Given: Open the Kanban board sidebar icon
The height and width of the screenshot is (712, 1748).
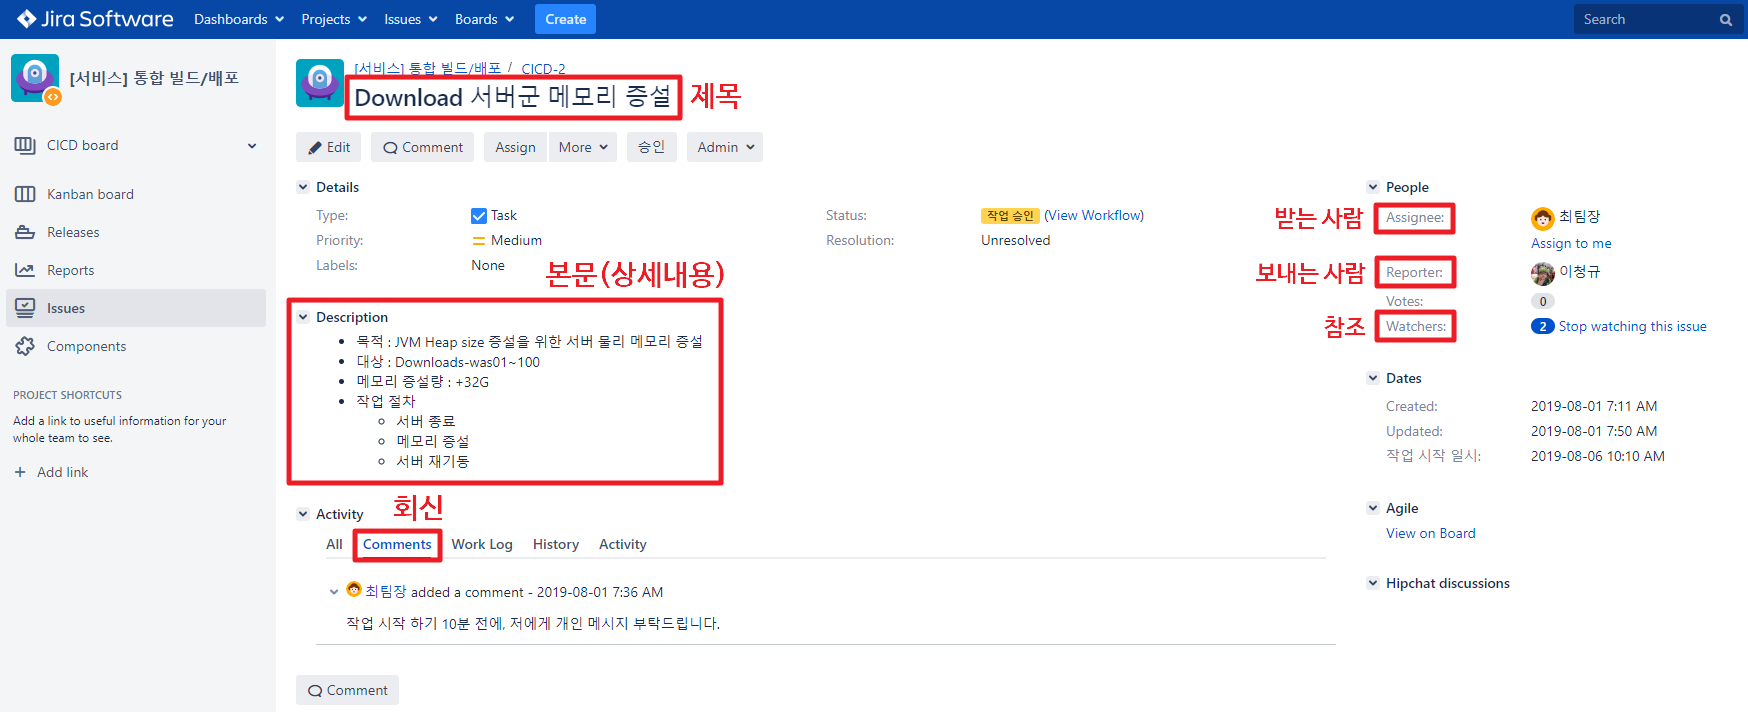Looking at the screenshot, I should coord(25,194).
